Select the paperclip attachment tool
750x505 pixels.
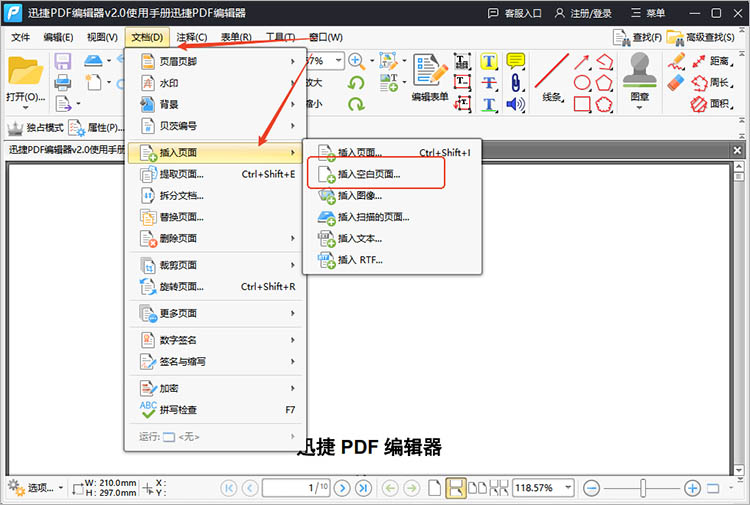pyautogui.click(x=516, y=83)
